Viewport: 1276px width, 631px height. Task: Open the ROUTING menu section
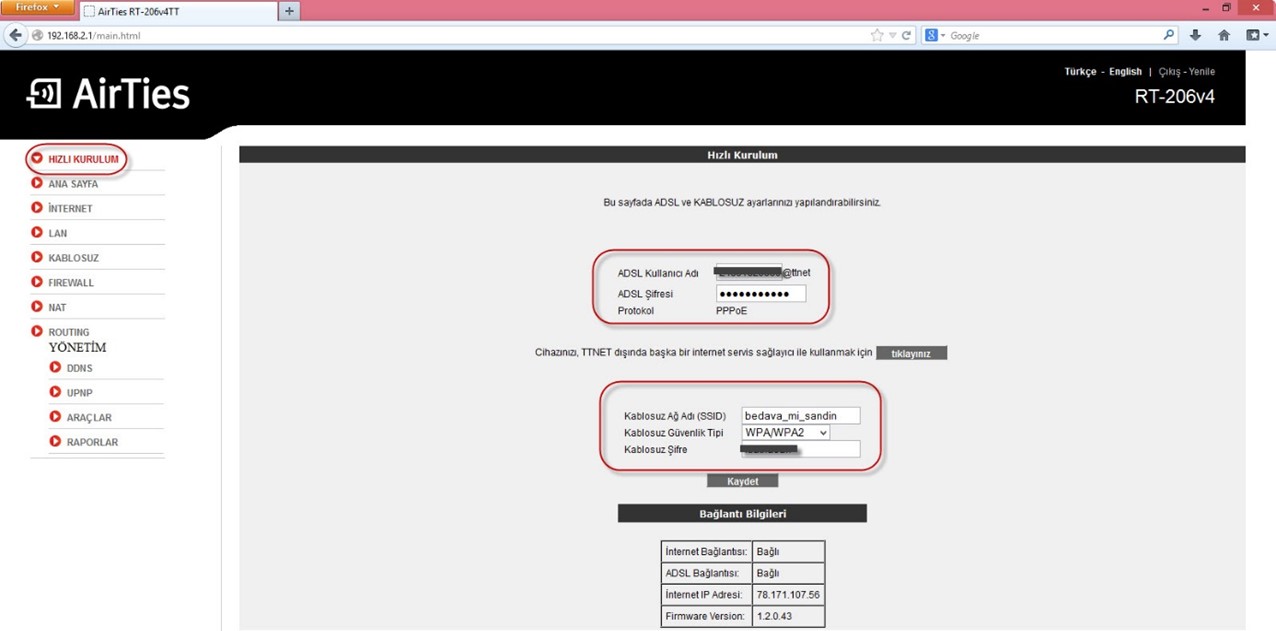pyautogui.click(x=69, y=332)
